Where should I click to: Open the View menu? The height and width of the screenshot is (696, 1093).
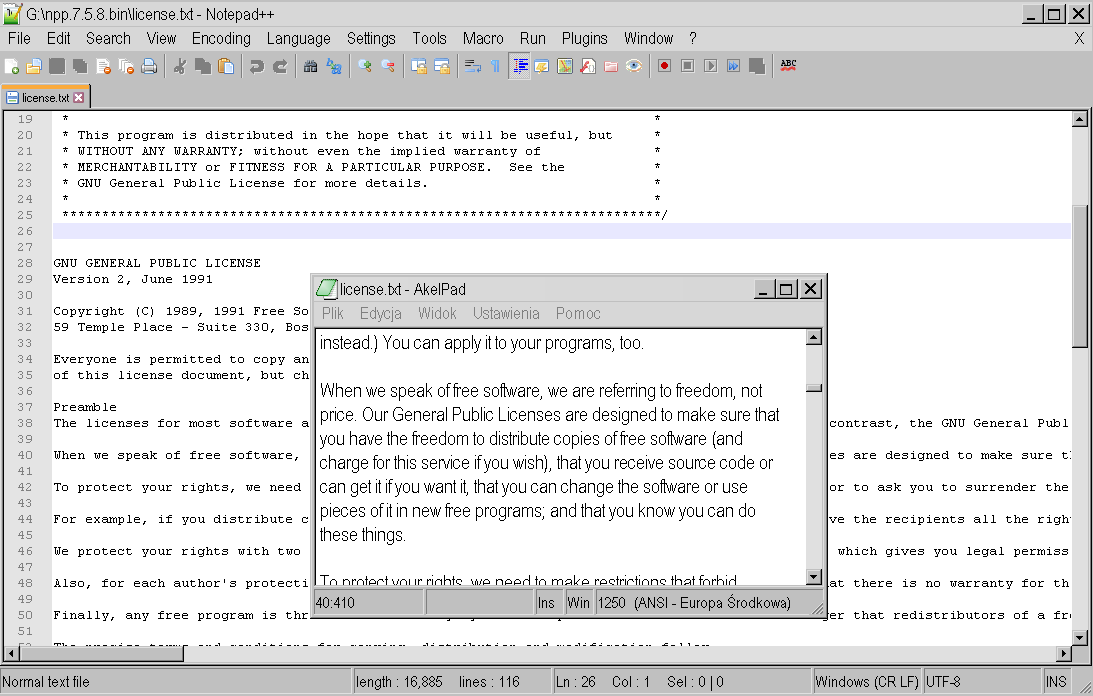click(x=161, y=38)
